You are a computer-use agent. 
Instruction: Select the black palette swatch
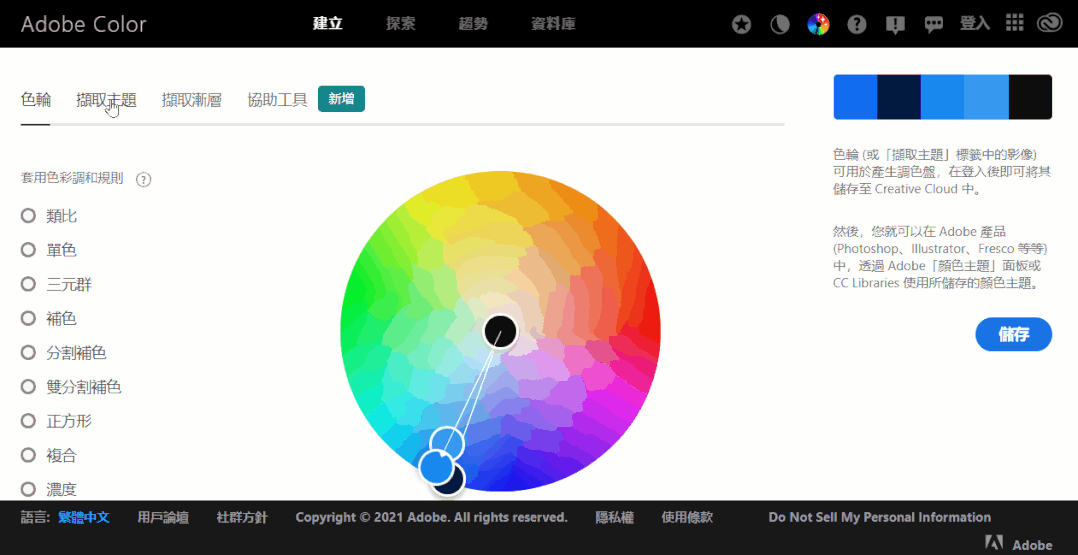click(1030, 97)
